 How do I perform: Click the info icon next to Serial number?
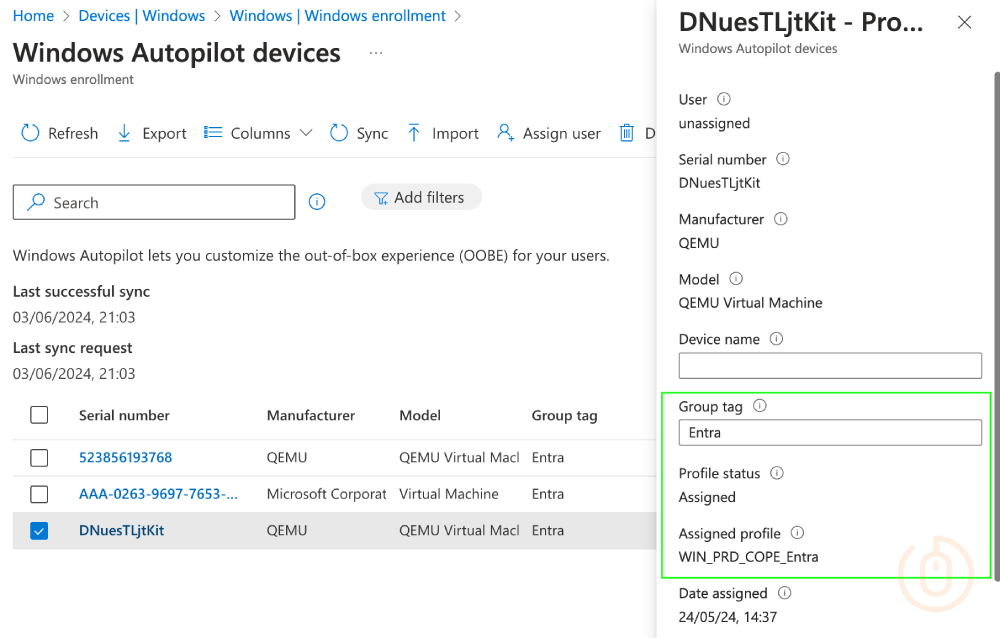pyautogui.click(x=781, y=159)
